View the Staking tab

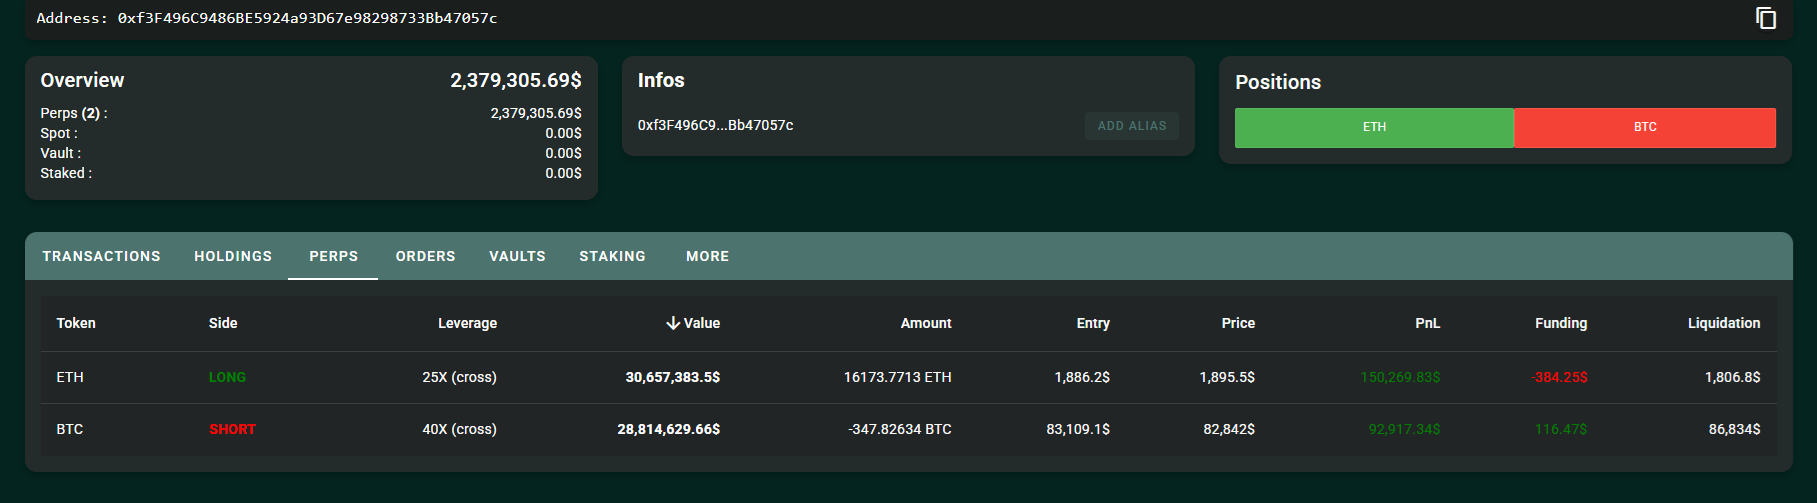click(x=612, y=256)
